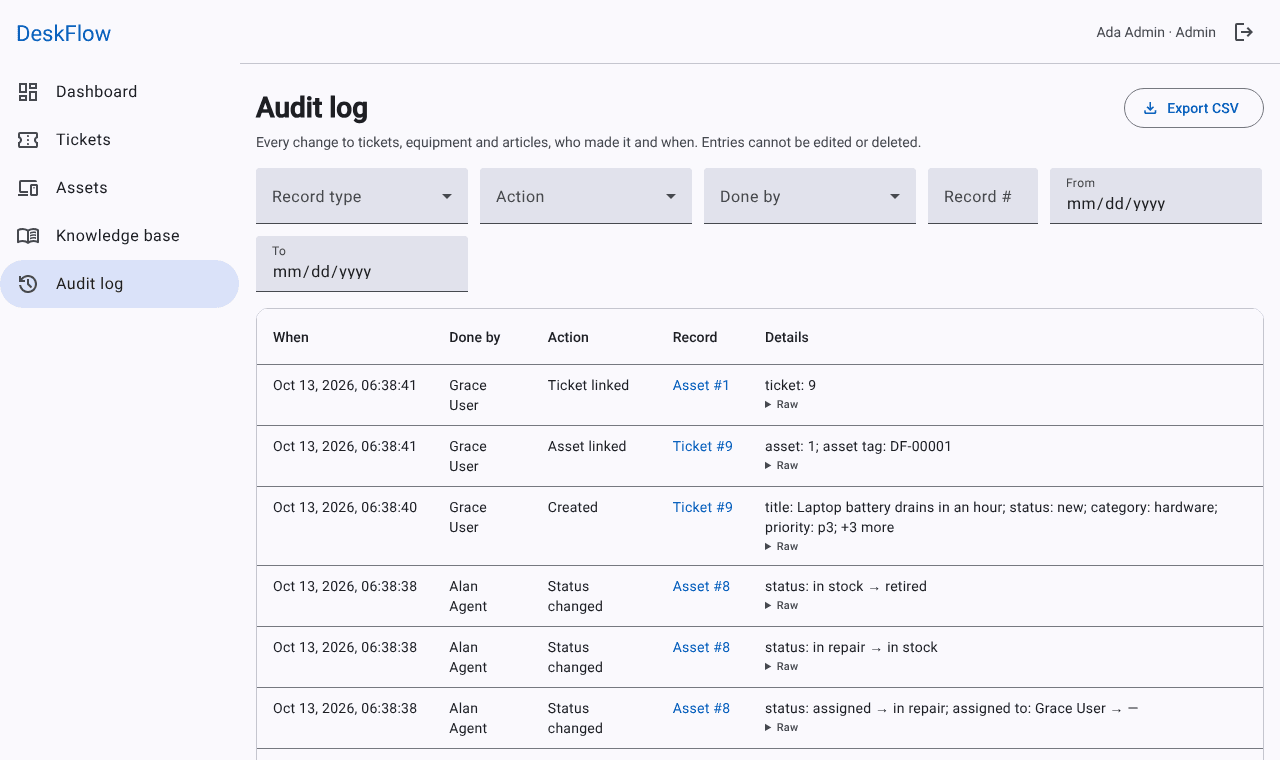The width and height of the screenshot is (1280, 760).
Task: Click the 'When' column header
Action: 291,337
